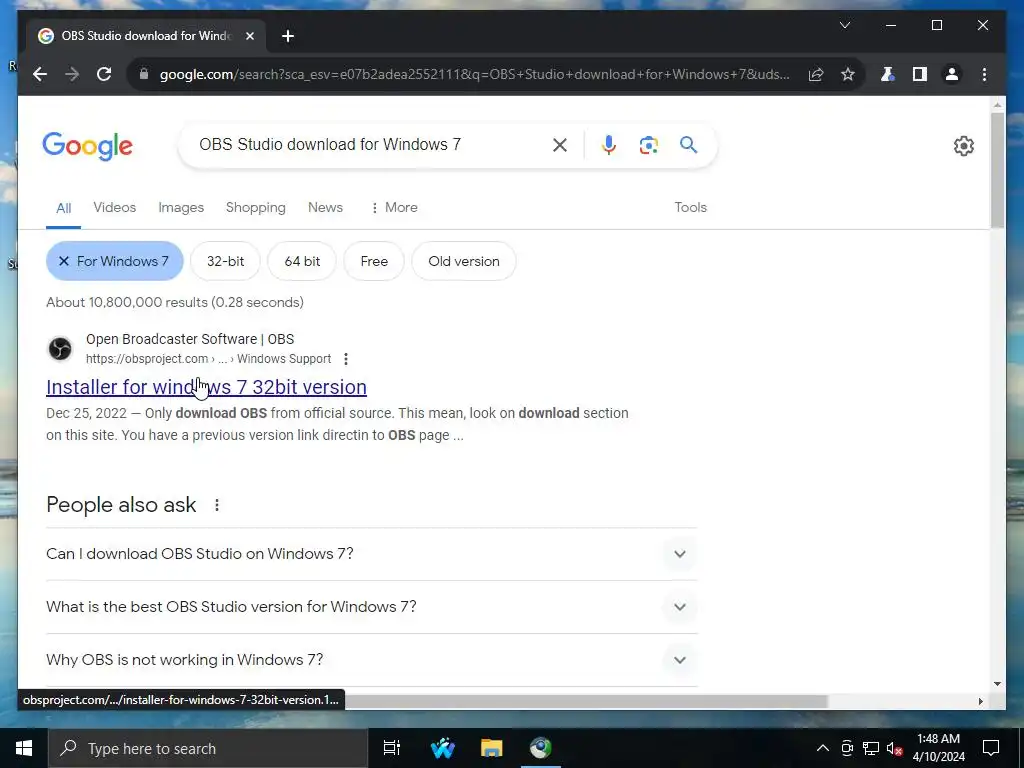Open the network tray icon

pyautogui.click(x=871, y=748)
